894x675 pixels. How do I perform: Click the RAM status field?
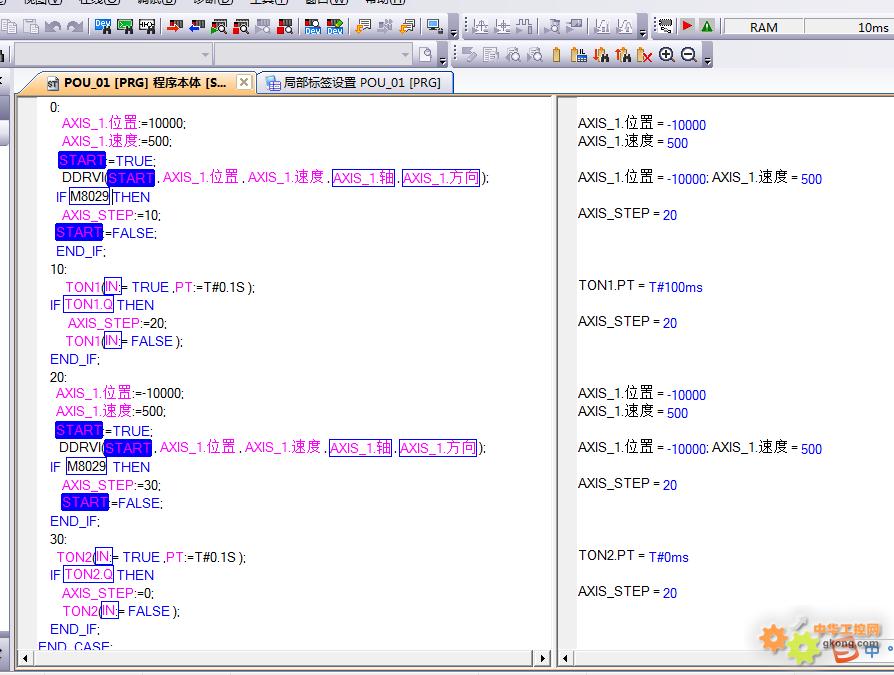(763, 27)
